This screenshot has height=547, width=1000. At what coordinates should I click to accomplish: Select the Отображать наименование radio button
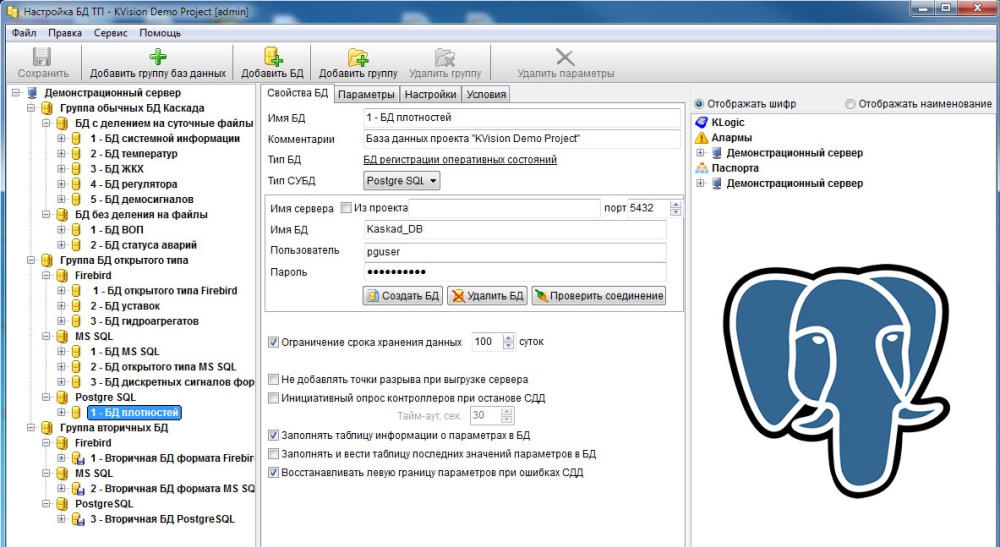(x=850, y=104)
